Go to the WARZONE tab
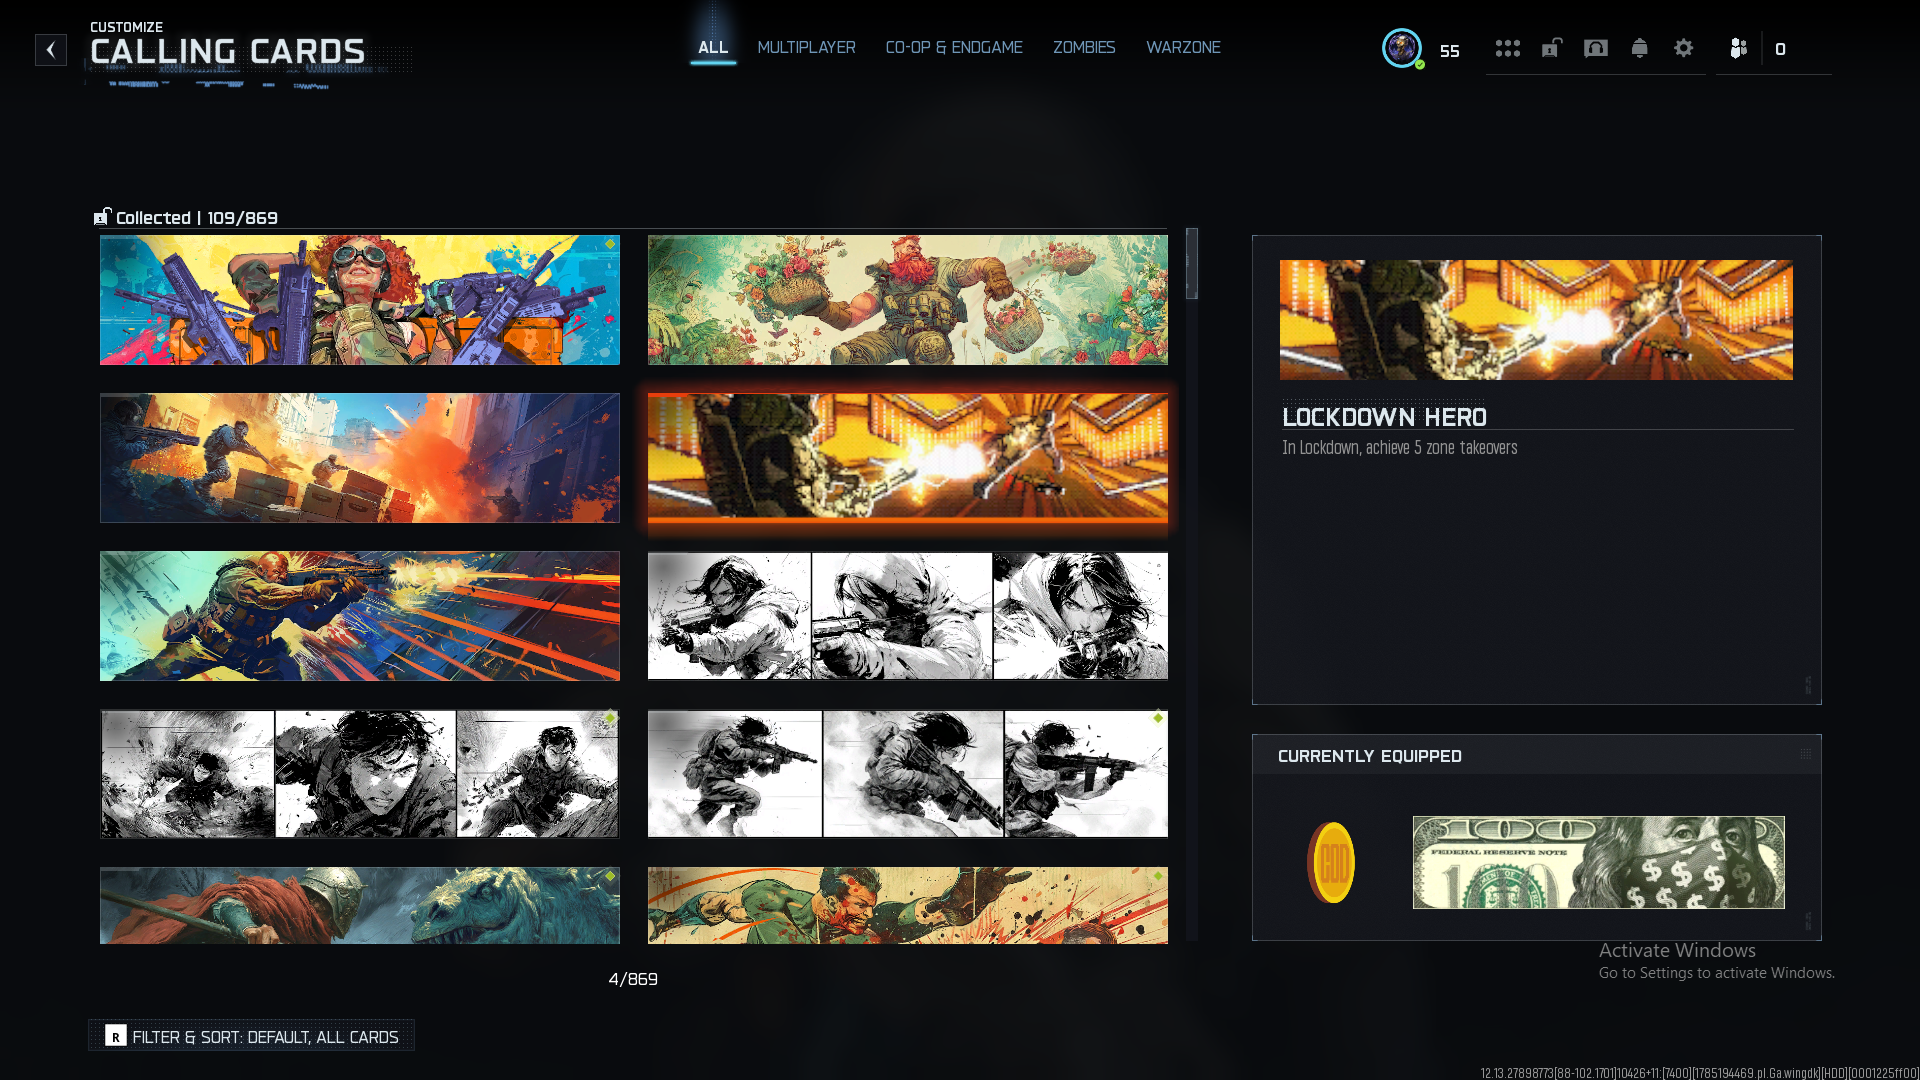Viewport: 1920px width, 1080px height. pos(1183,47)
